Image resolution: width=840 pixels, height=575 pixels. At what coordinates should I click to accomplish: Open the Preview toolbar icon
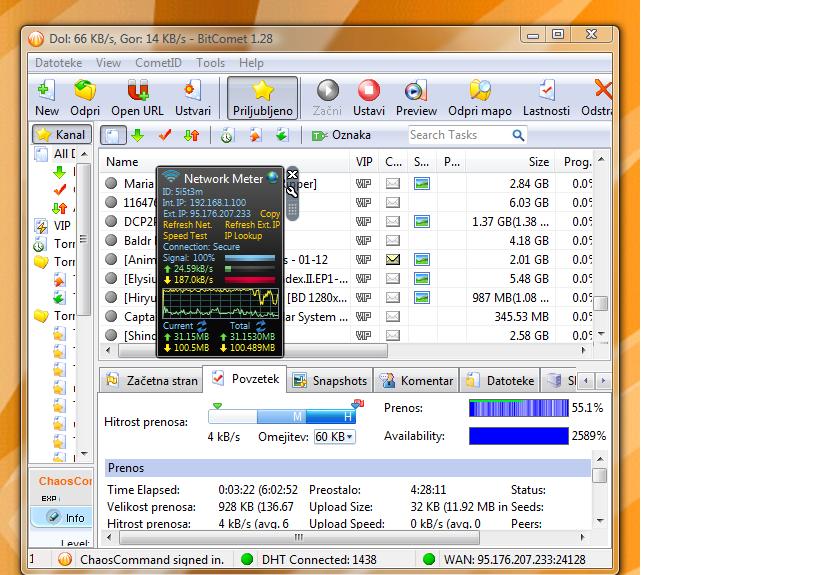[x=416, y=91]
